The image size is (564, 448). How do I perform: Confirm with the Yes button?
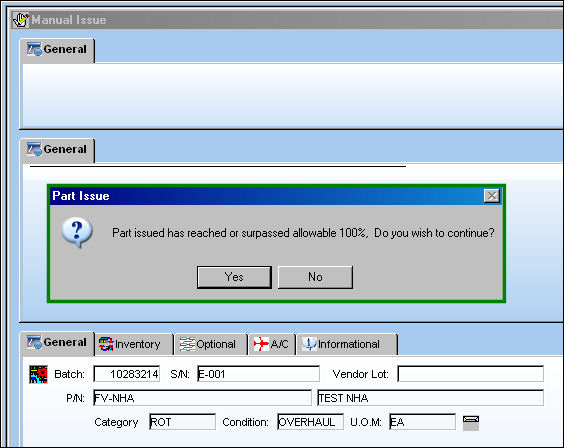(234, 277)
